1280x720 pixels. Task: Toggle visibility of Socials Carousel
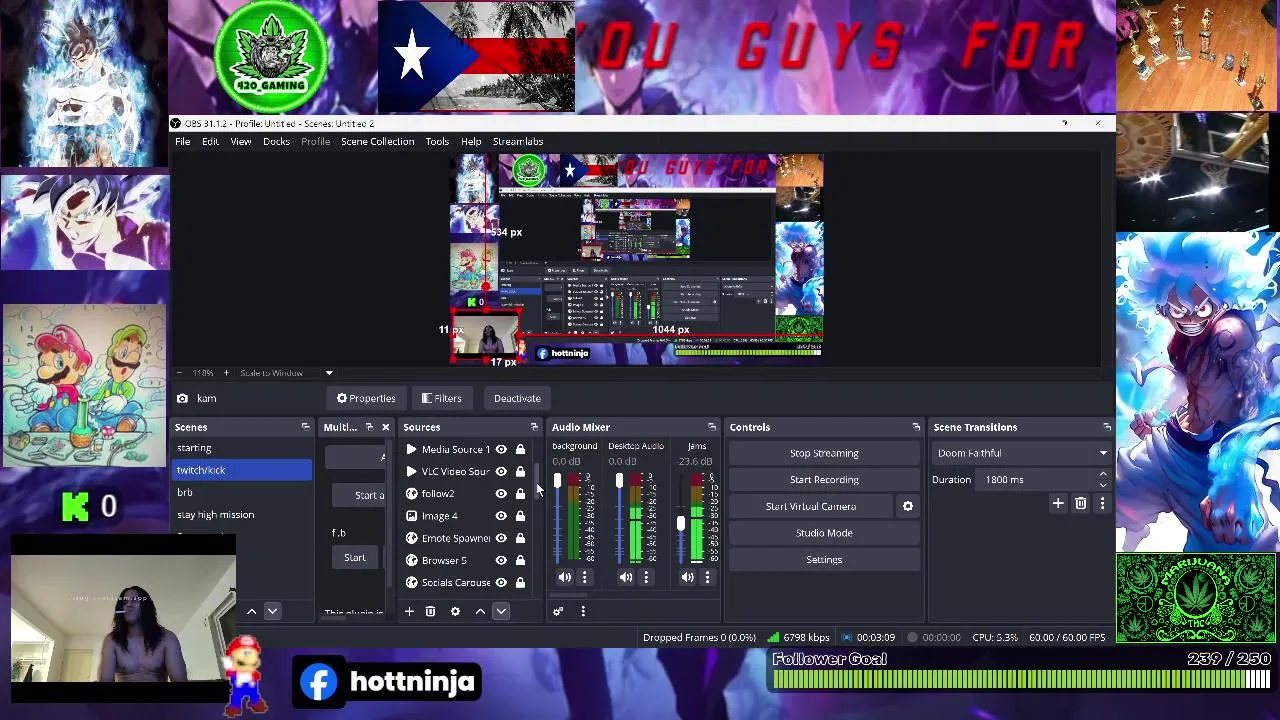501,582
